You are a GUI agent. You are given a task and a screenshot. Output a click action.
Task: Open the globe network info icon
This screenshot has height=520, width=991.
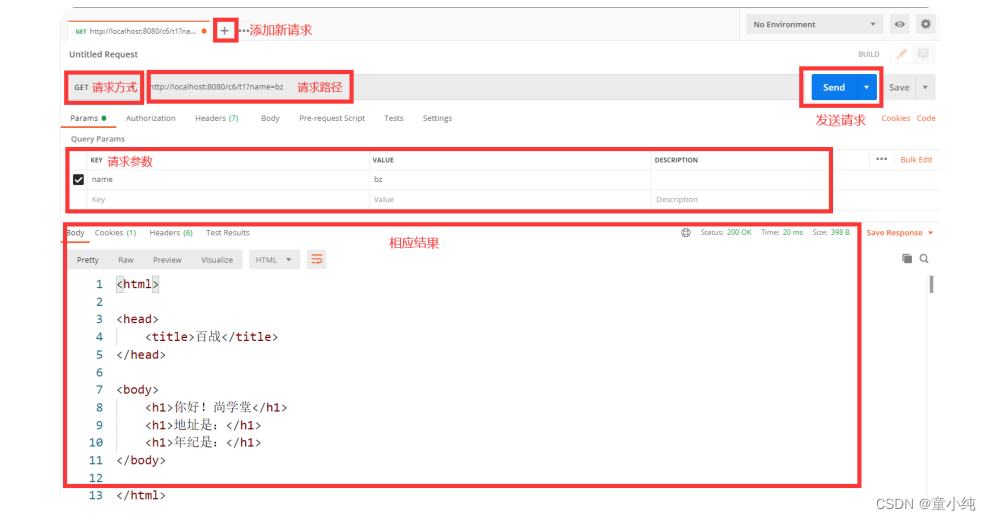pos(686,233)
